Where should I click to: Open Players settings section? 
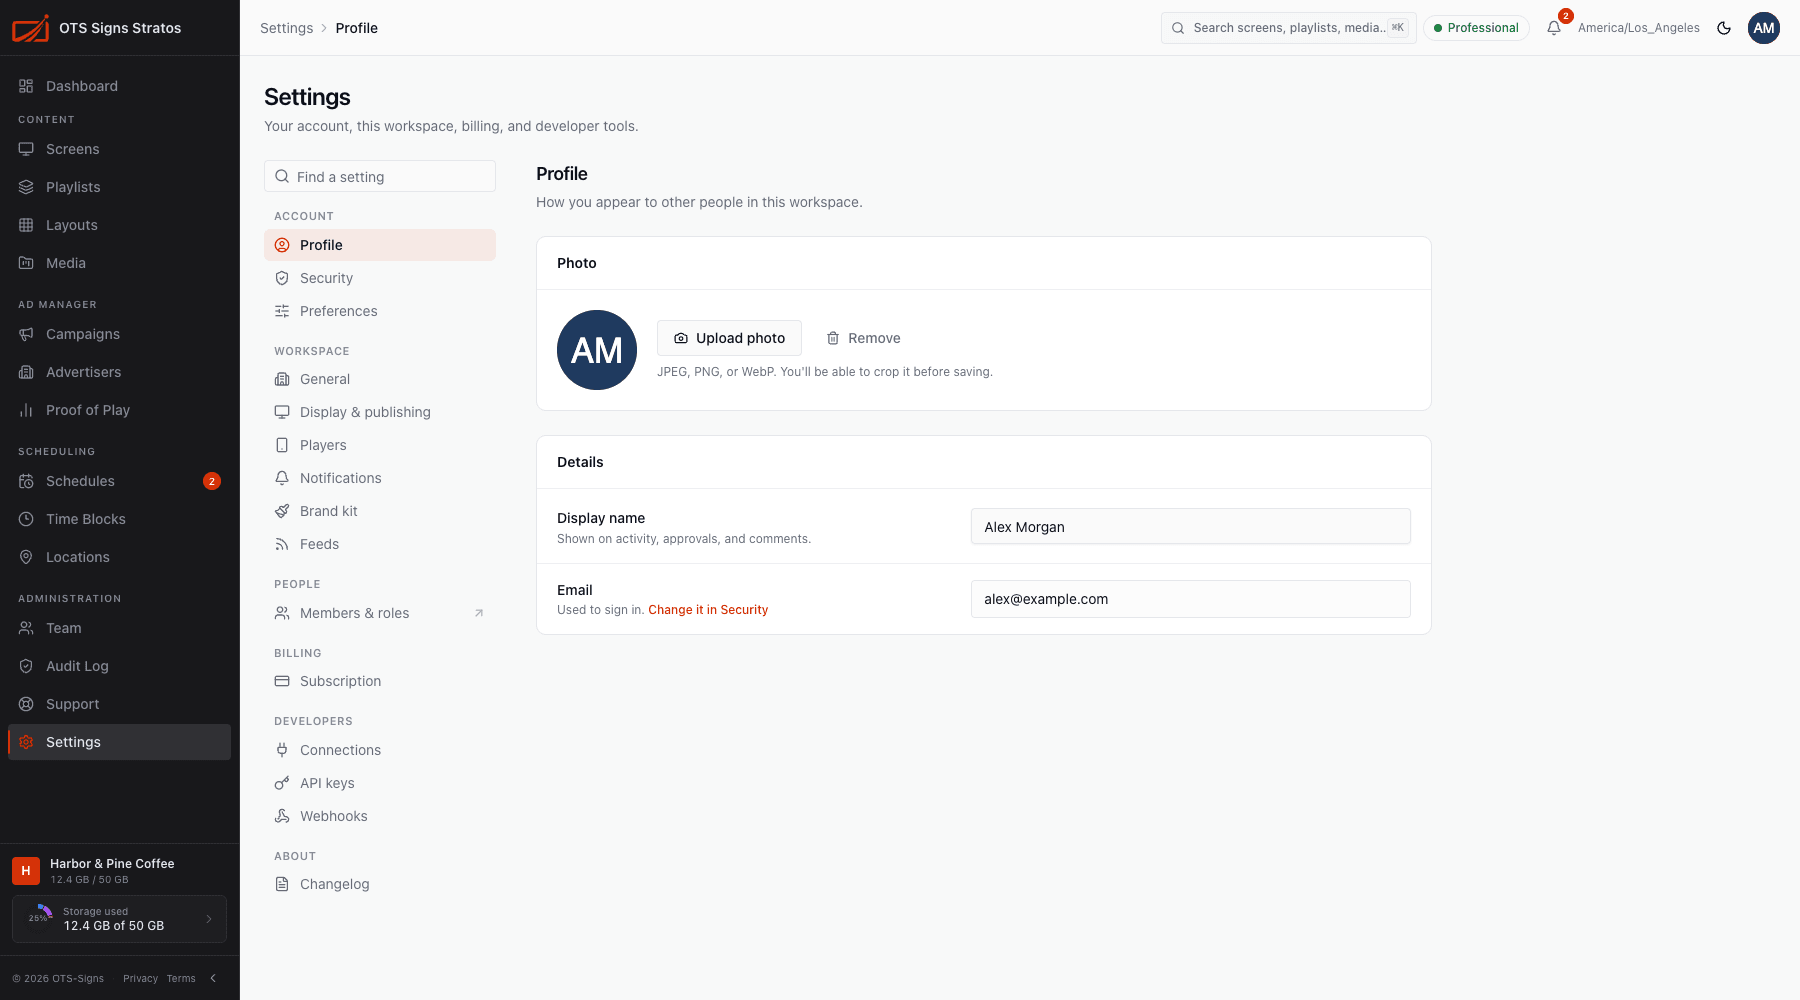380,445
